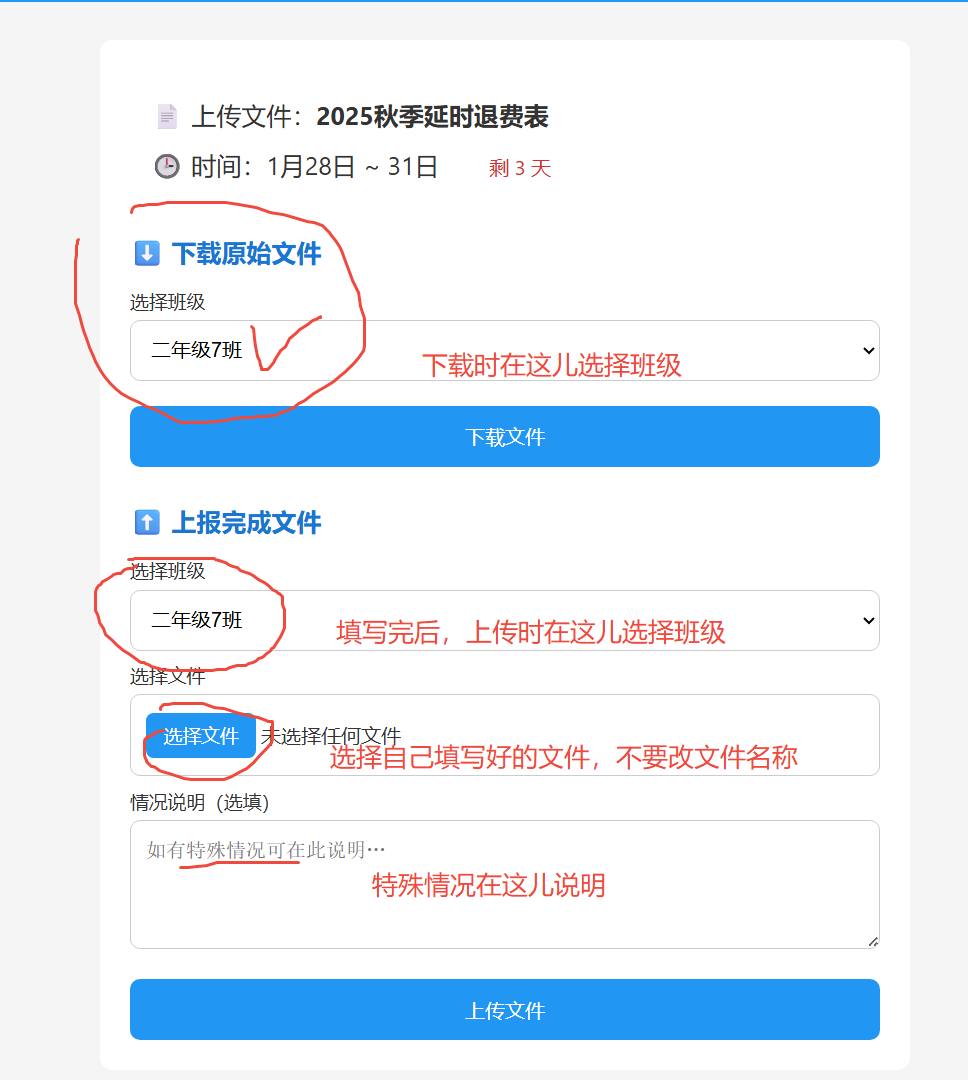Click the document icon beside 上传文件 title
Image resolution: width=968 pixels, height=1080 pixels.
[167, 116]
